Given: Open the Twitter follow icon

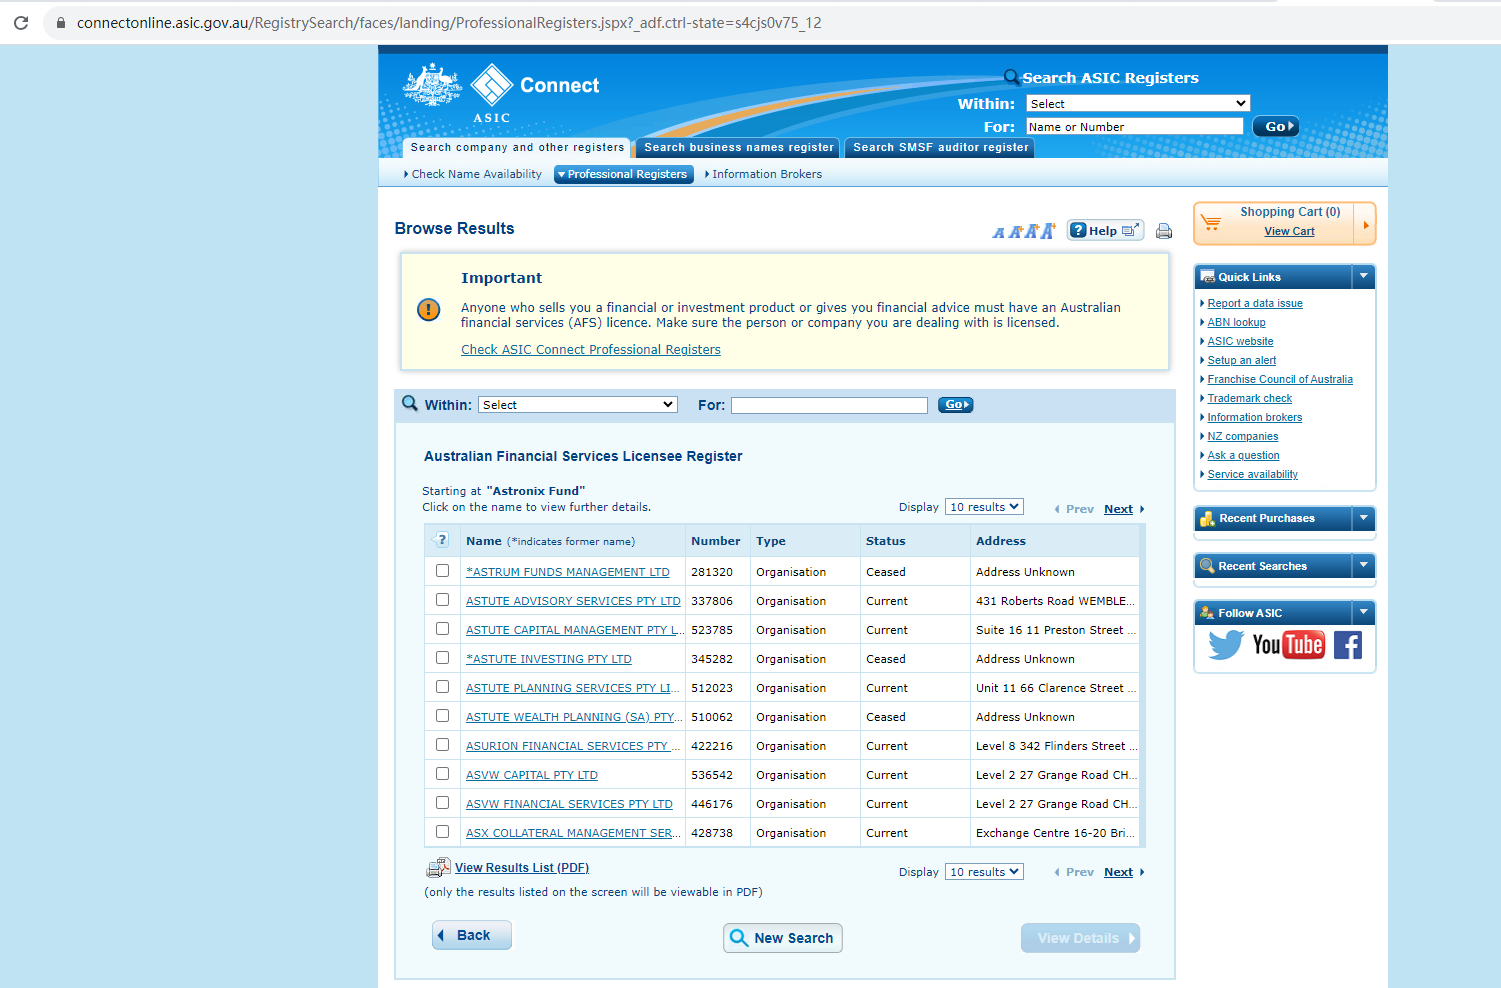Looking at the screenshot, I should (1225, 645).
